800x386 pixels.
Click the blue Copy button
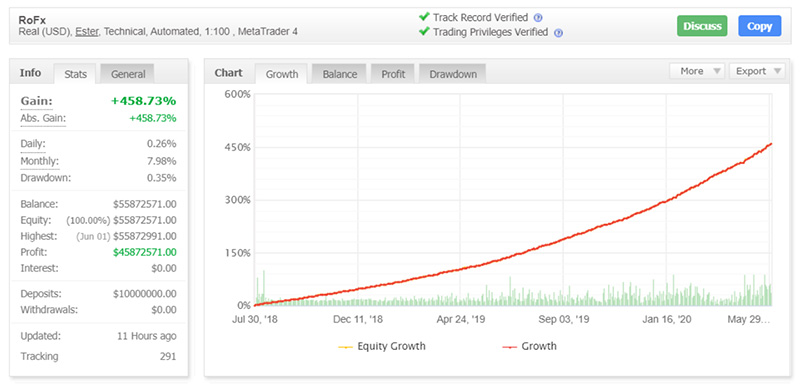[x=759, y=26]
